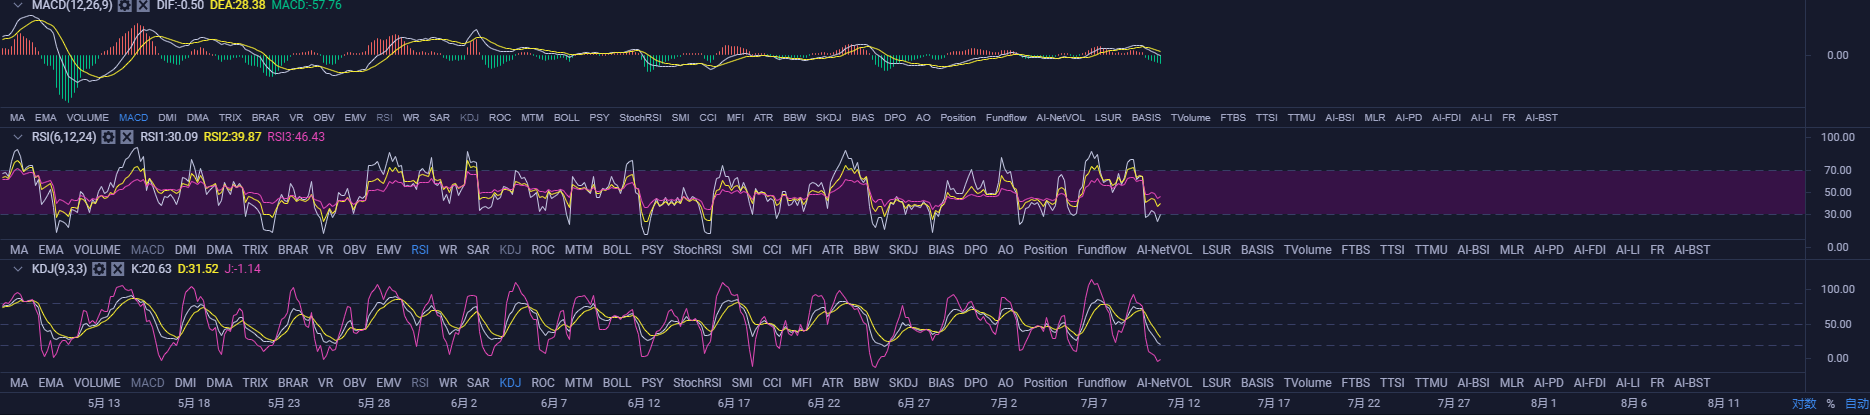The height and width of the screenshot is (415, 1870).
Task: Toggle the % percentage scale
Action: tap(1831, 404)
